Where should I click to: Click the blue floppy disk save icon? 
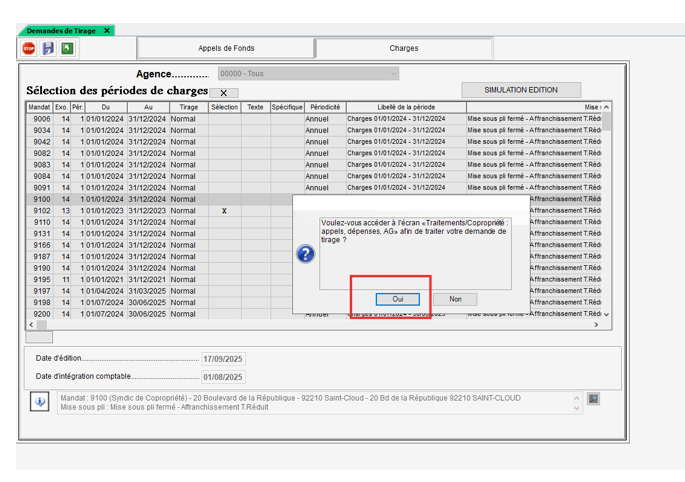coord(48,48)
